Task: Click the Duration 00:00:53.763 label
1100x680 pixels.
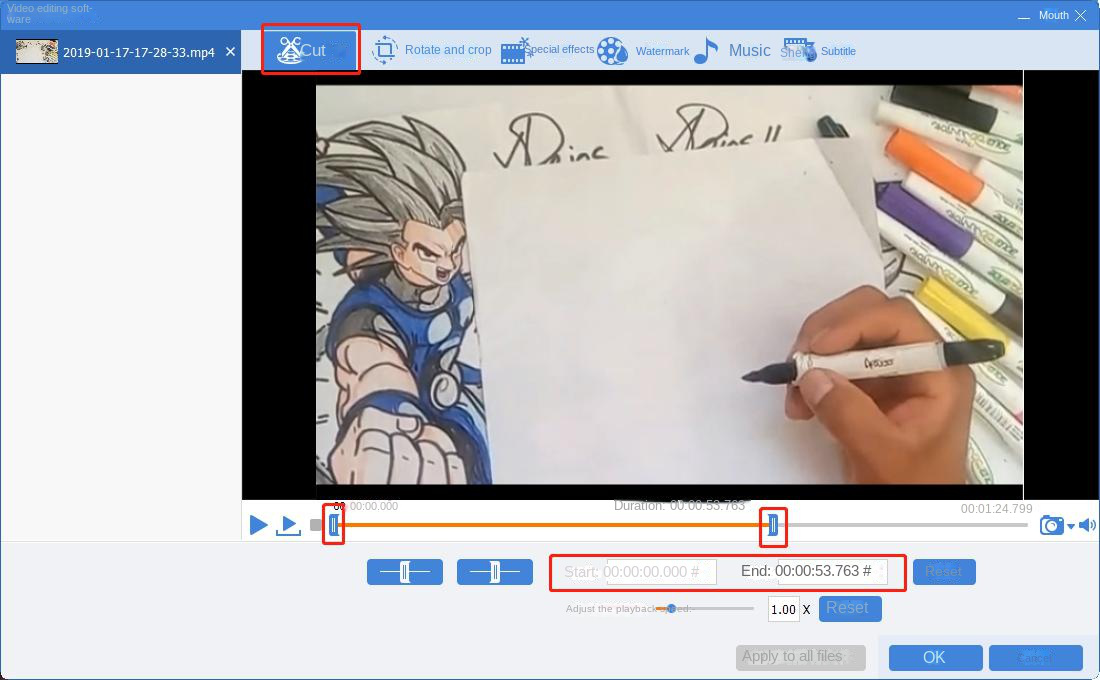Action: 679,505
